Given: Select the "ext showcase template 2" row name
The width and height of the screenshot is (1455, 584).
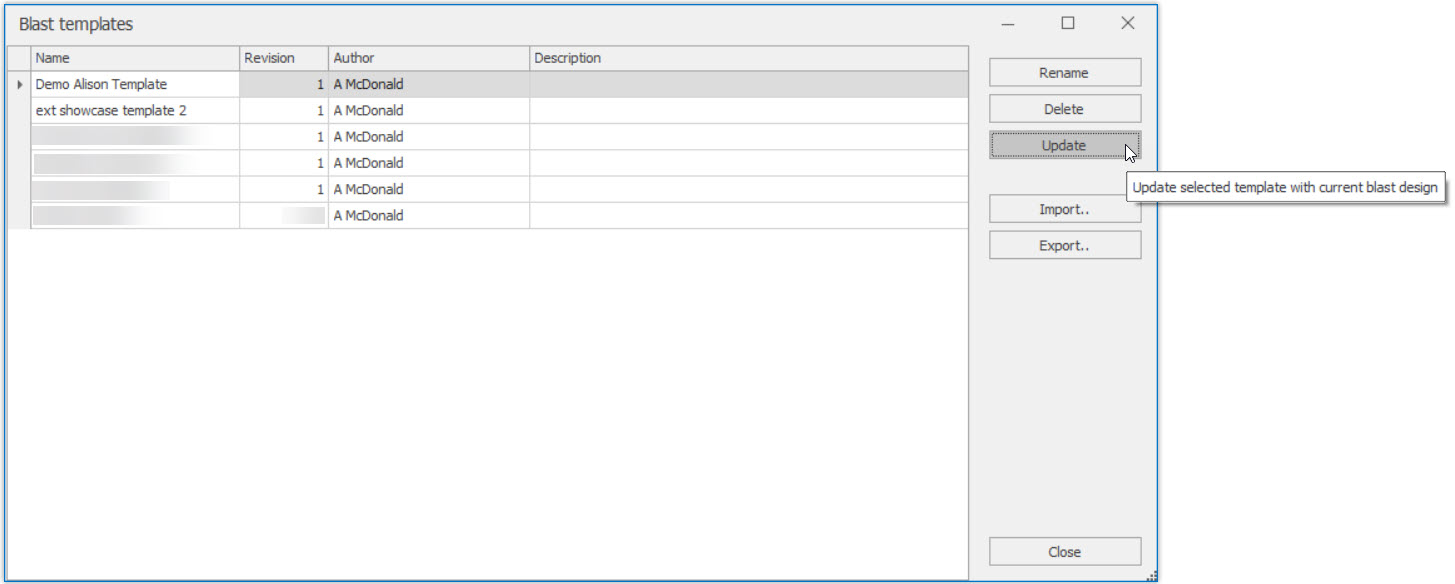Looking at the screenshot, I should point(135,111).
